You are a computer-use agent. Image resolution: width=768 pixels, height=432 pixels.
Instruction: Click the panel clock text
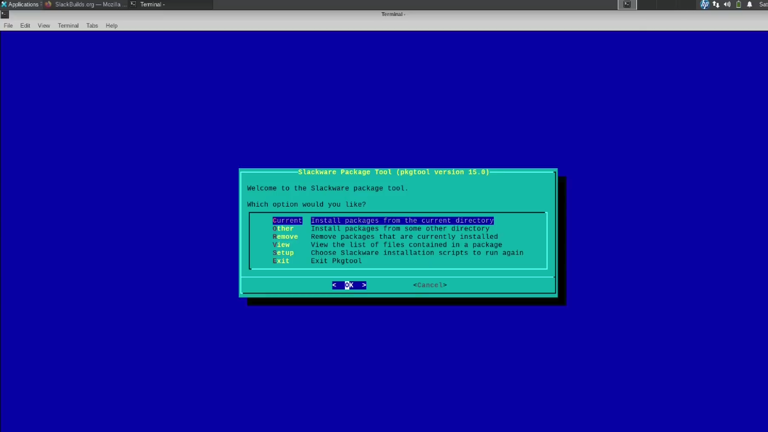click(x=763, y=4)
